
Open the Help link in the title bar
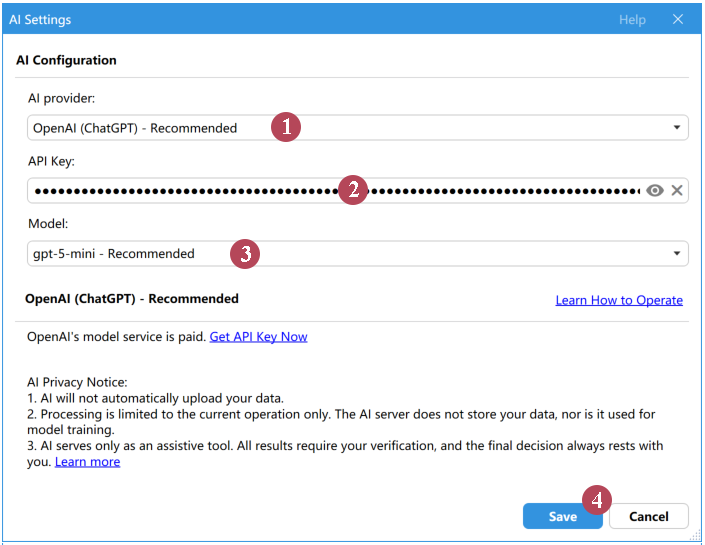pos(632,20)
